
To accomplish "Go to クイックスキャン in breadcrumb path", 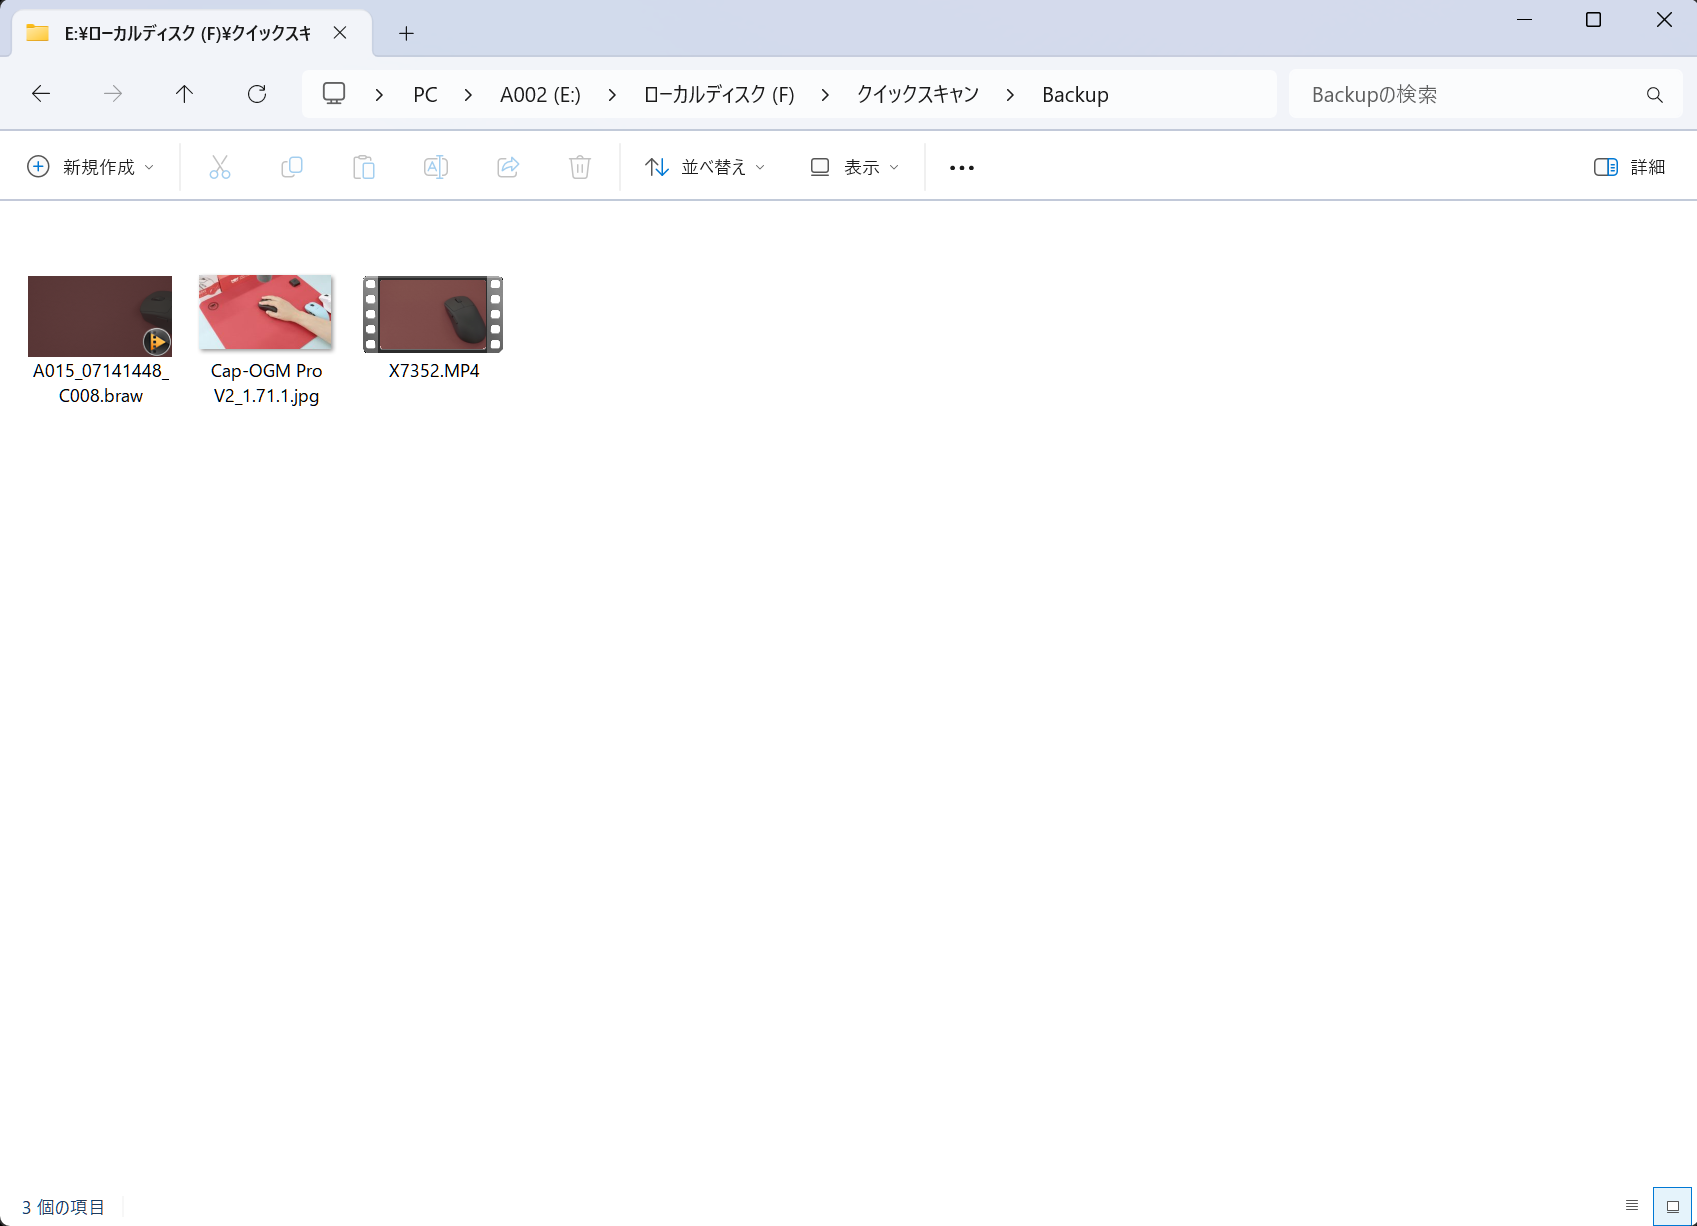I will pyautogui.click(x=917, y=94).
